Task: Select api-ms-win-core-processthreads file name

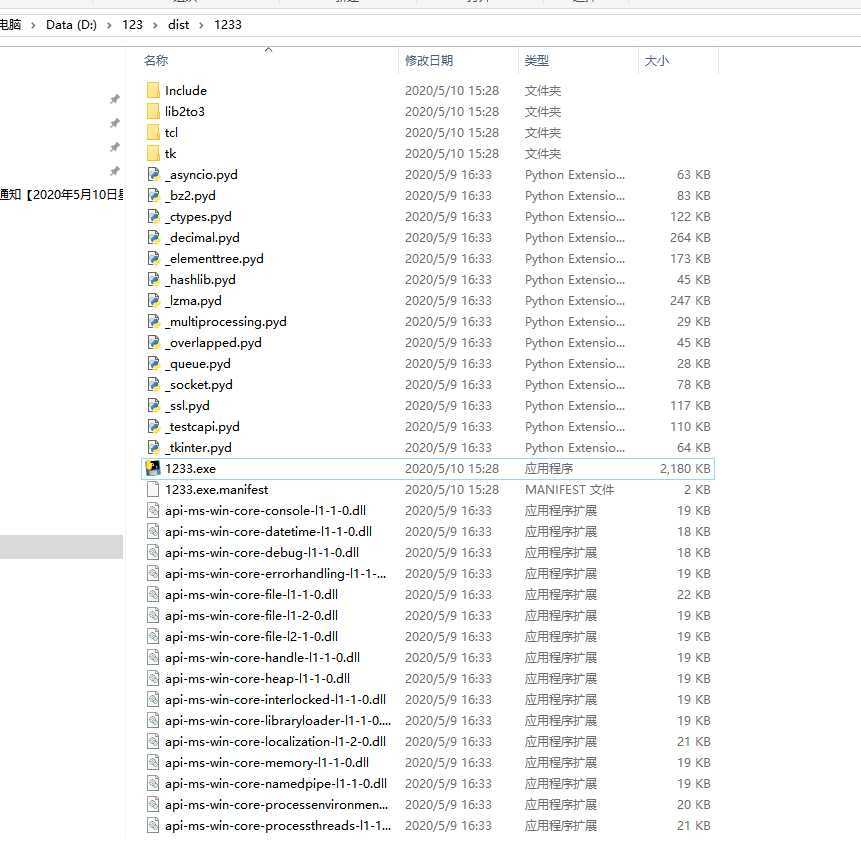Action: (278, 826)
